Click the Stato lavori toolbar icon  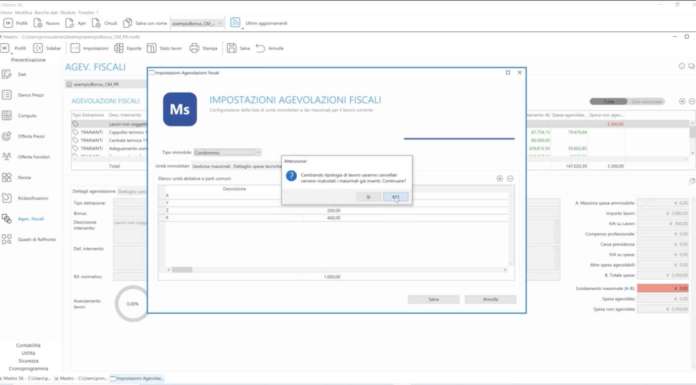151,48
